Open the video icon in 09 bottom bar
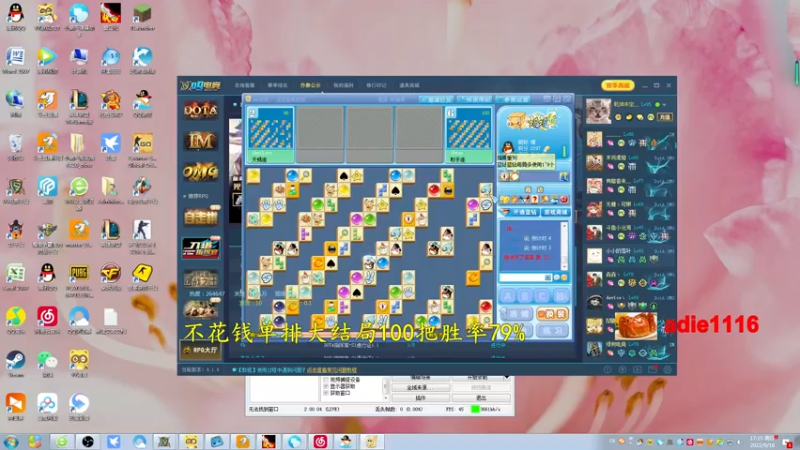The height and width of the screenshot is (450, 800). [637, 369]
